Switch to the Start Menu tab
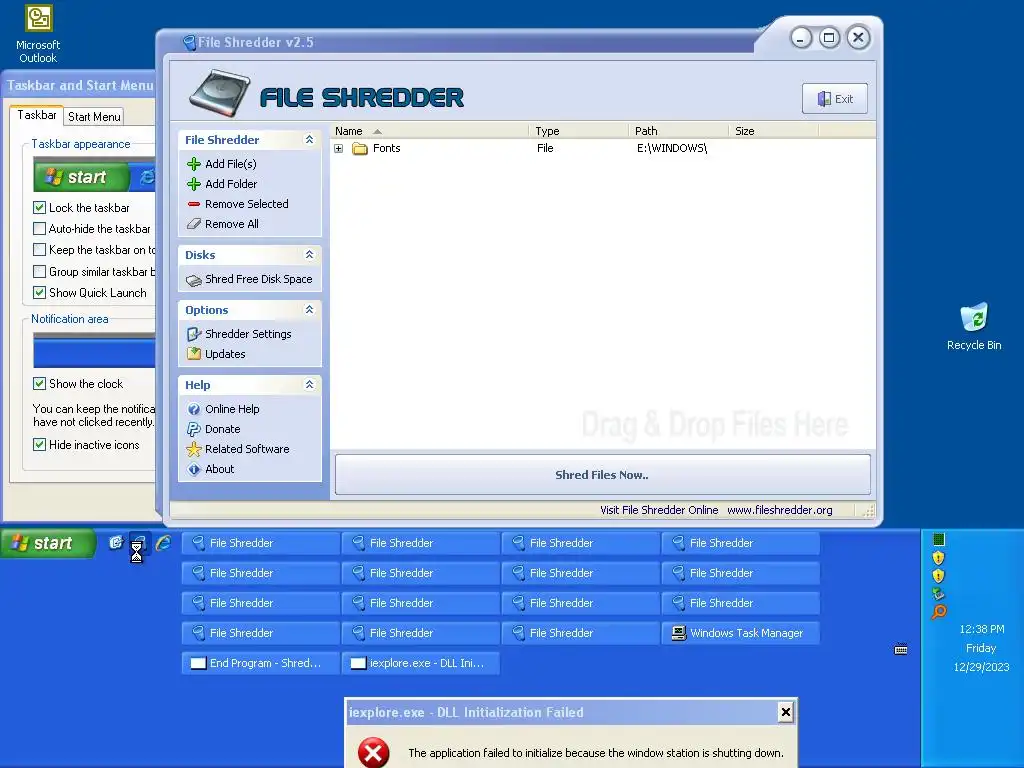 [x=94, y=116]
